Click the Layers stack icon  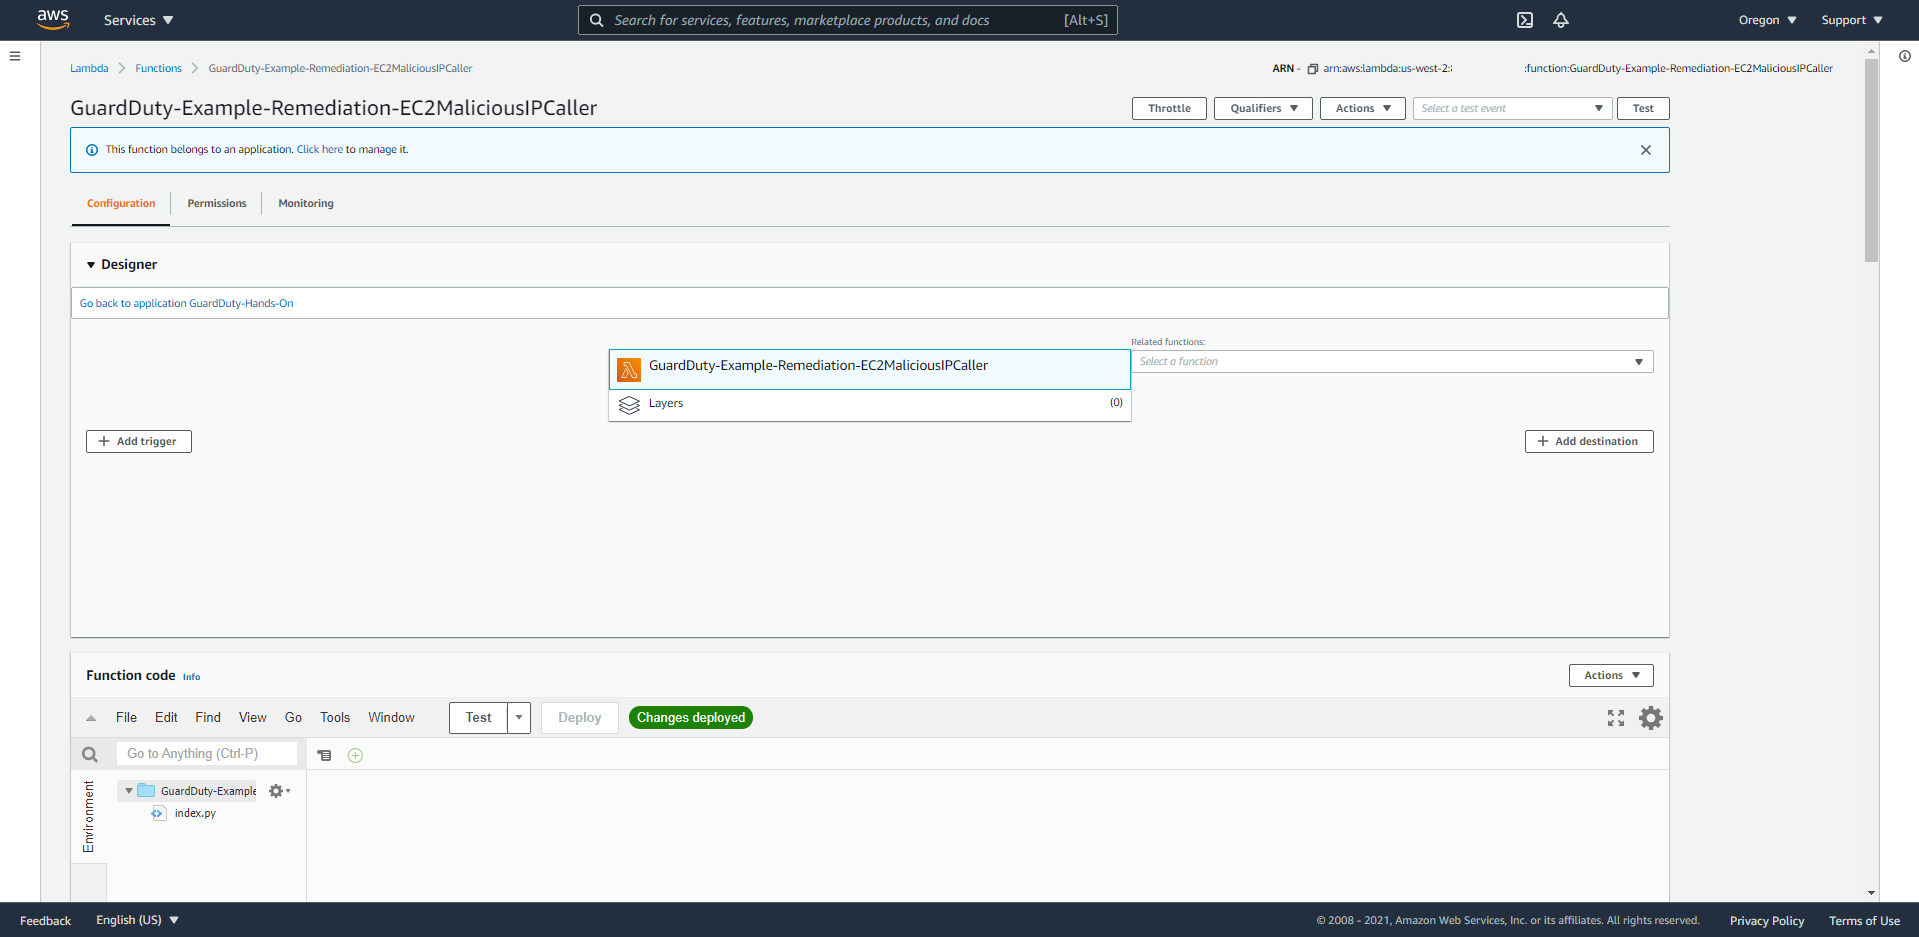click(x=629, y=405)
